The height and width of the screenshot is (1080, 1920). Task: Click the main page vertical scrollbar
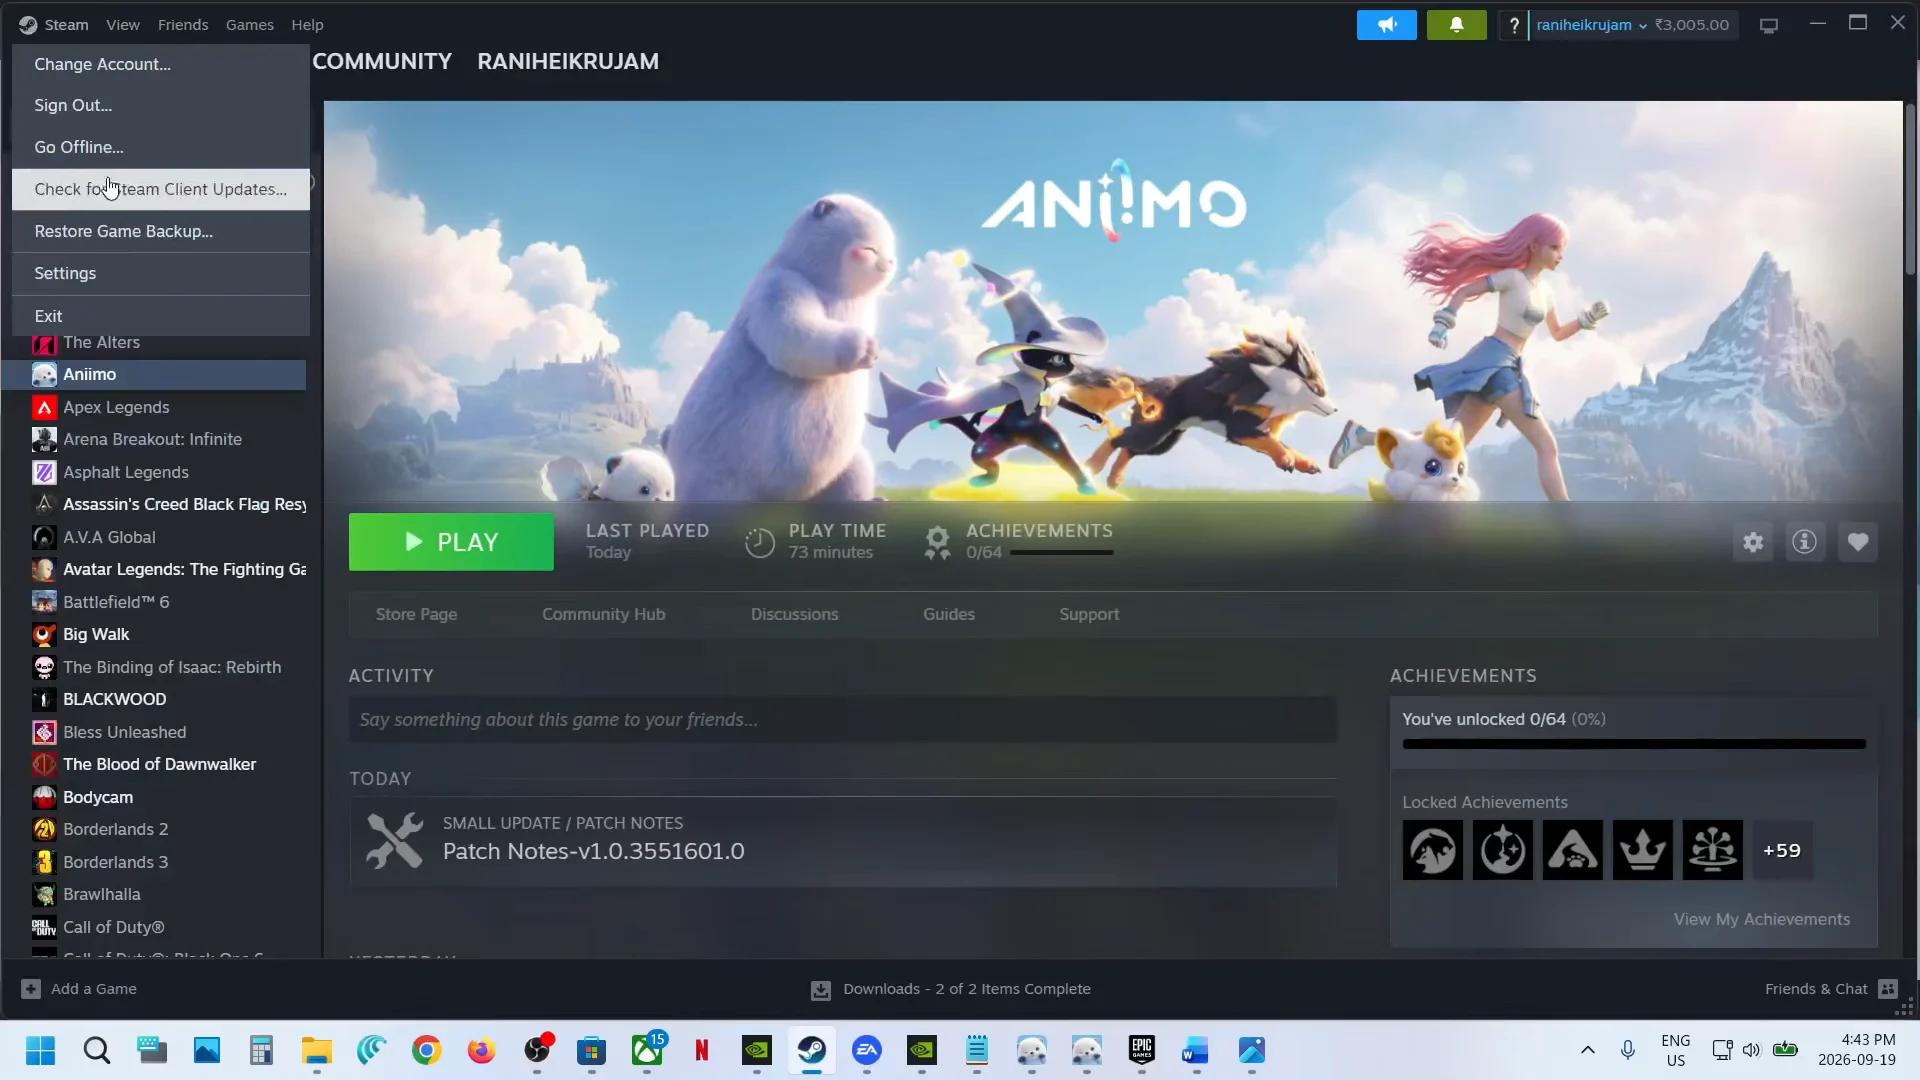(x=1911, y=190)
